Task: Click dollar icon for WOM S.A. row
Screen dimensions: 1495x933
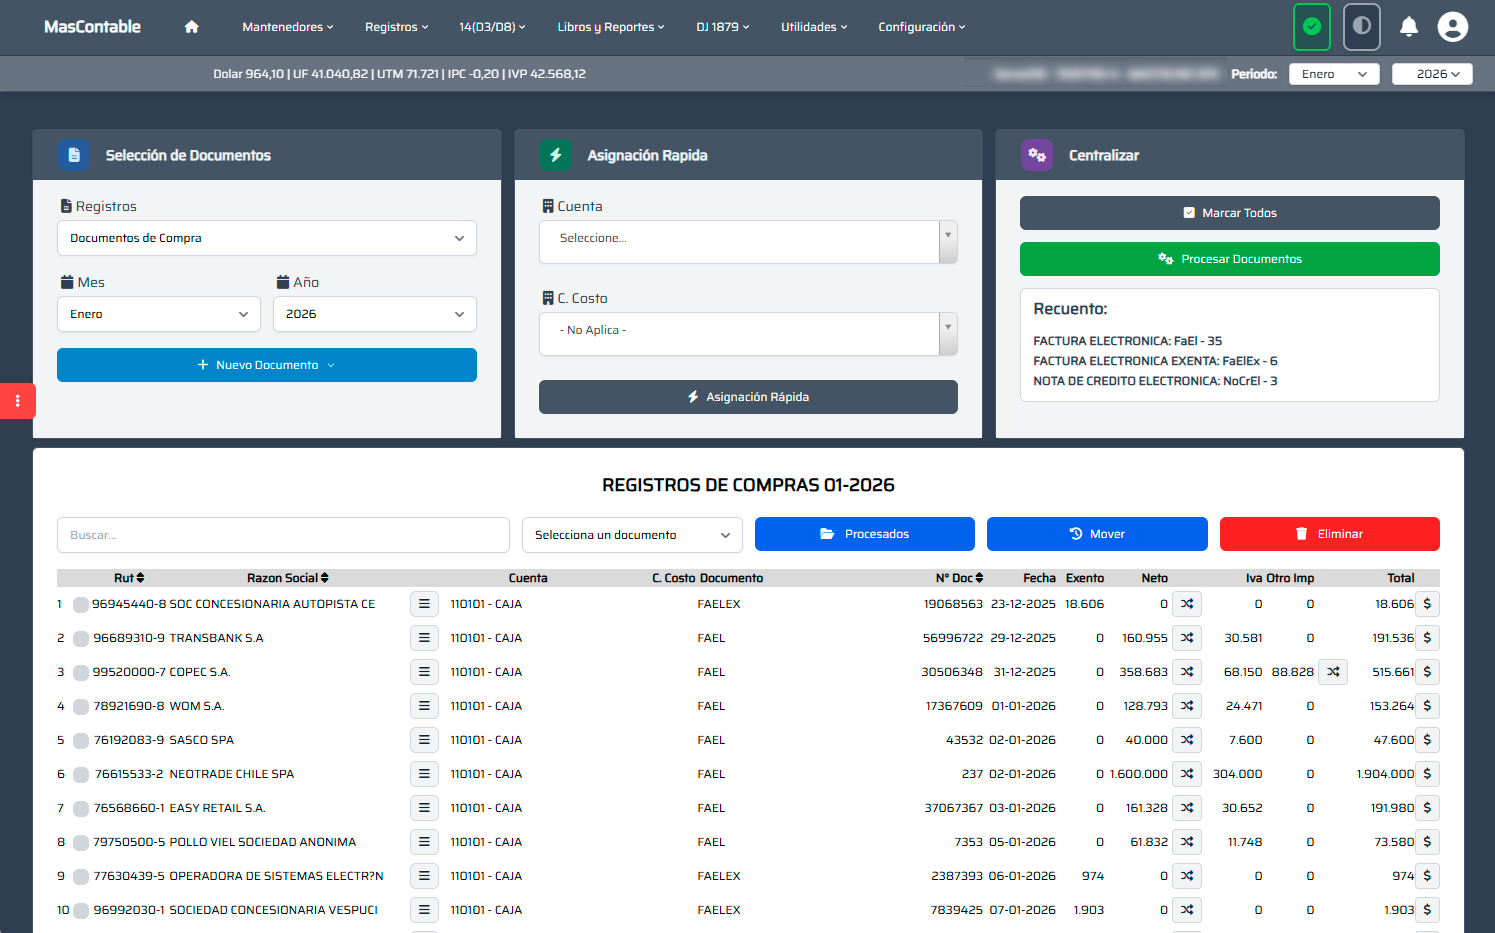Action: 1427,706
